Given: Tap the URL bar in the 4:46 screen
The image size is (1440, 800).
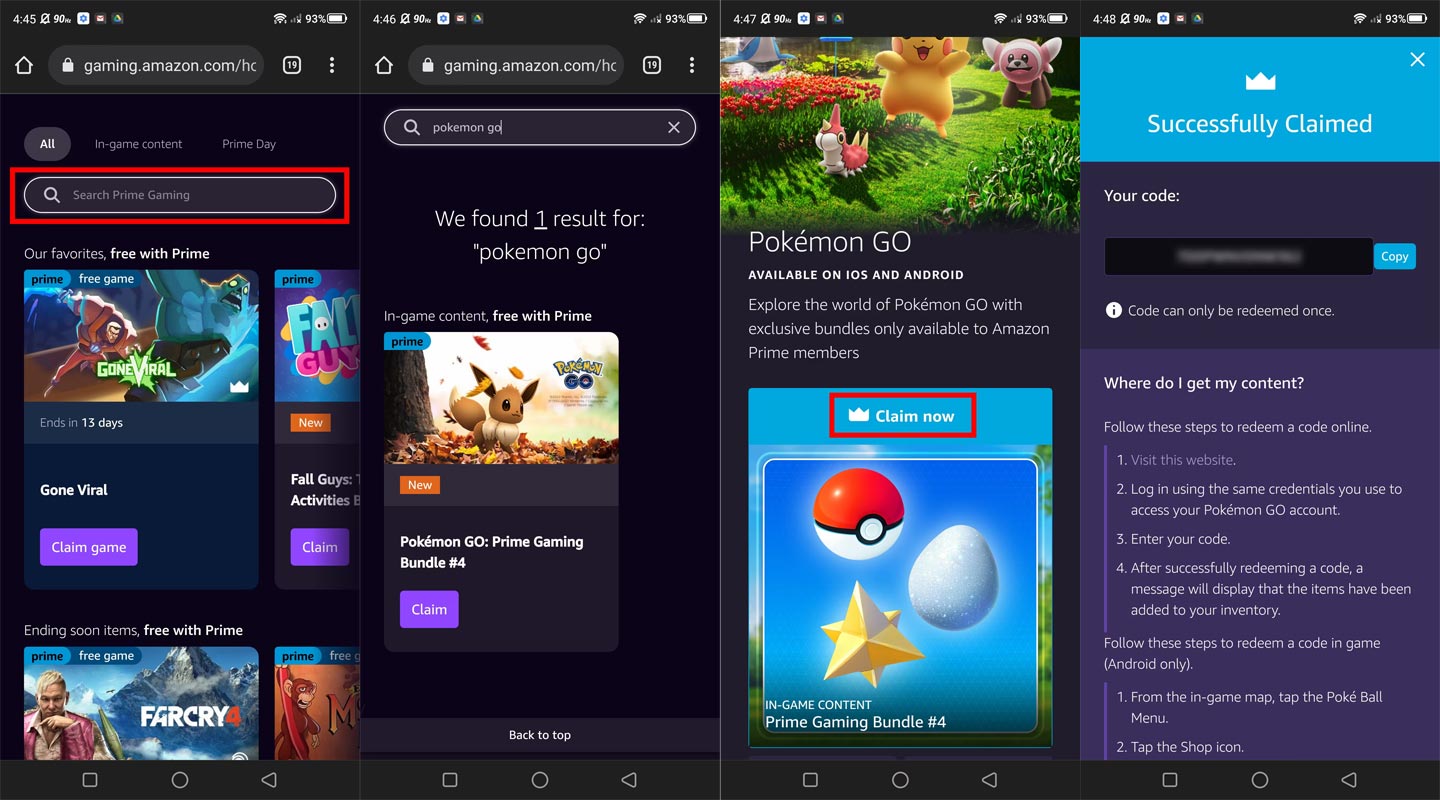Looking at the screenshot, I should pos(516,65).
